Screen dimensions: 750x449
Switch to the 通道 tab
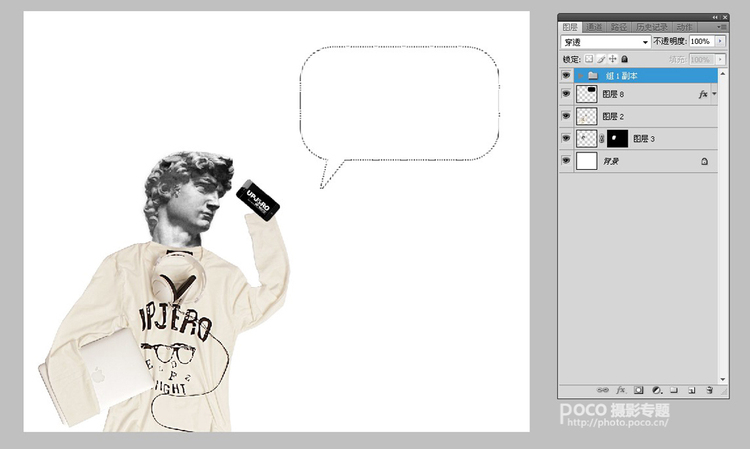pos(595,27)
